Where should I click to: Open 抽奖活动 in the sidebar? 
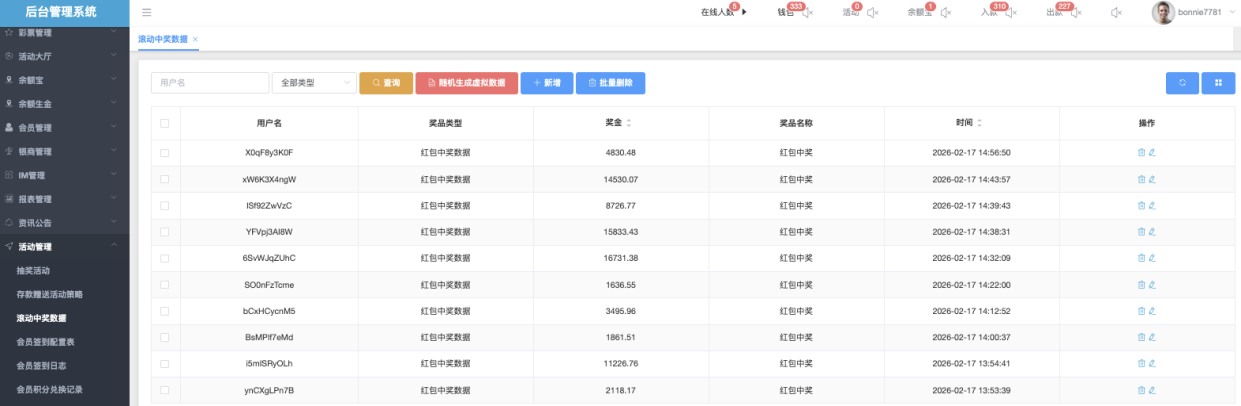pyautogui.click(x=34, y=271)
